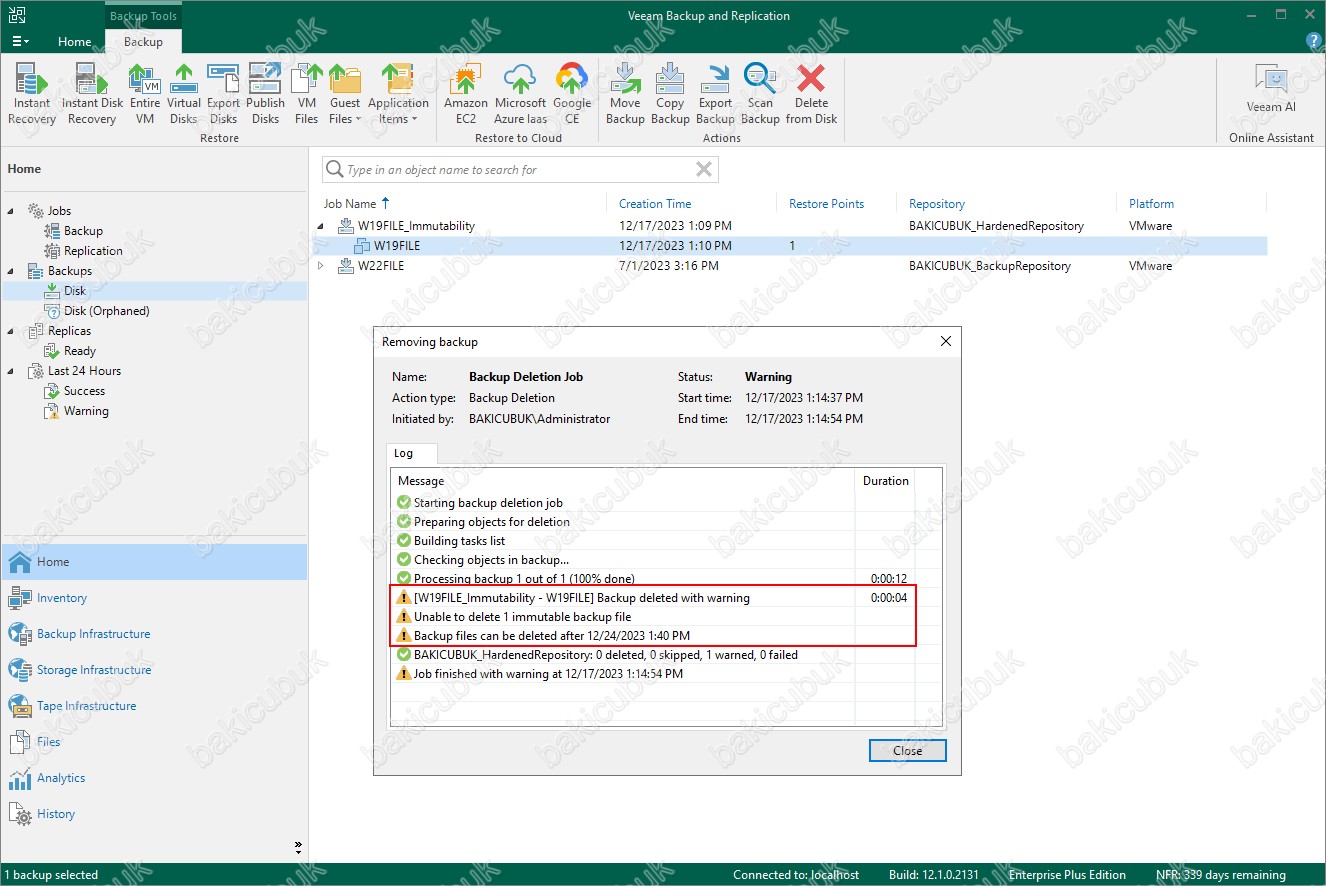Click Instant Disk Recovery in the ribbon

[92, 93]
